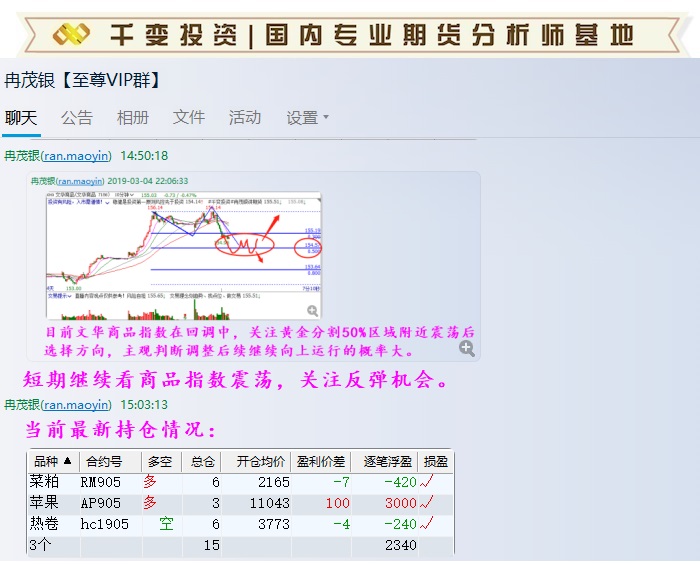Click the 合约号 column header
This screenshot has width=700, height=564.
point(104,462)
